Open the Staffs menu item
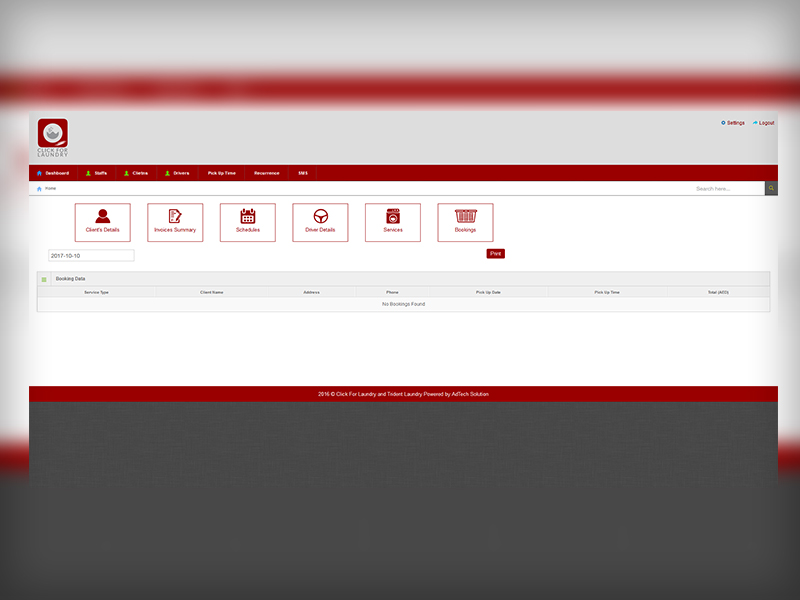The height and width of the screenshot is (600, 800). click(97, 173)
